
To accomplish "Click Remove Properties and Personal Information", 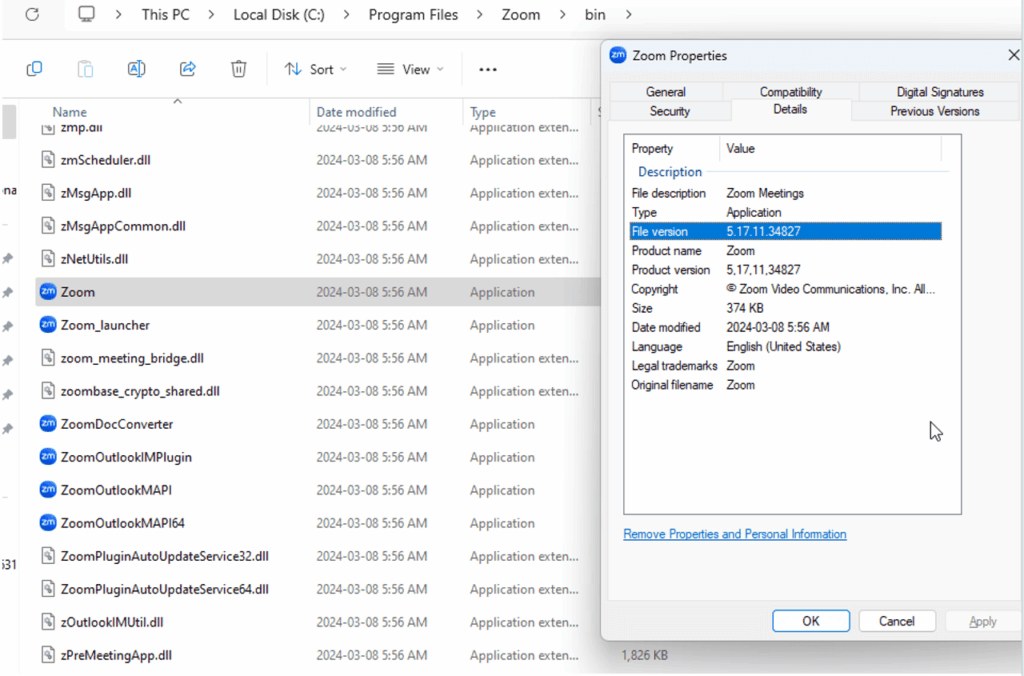I will (734, 534).
